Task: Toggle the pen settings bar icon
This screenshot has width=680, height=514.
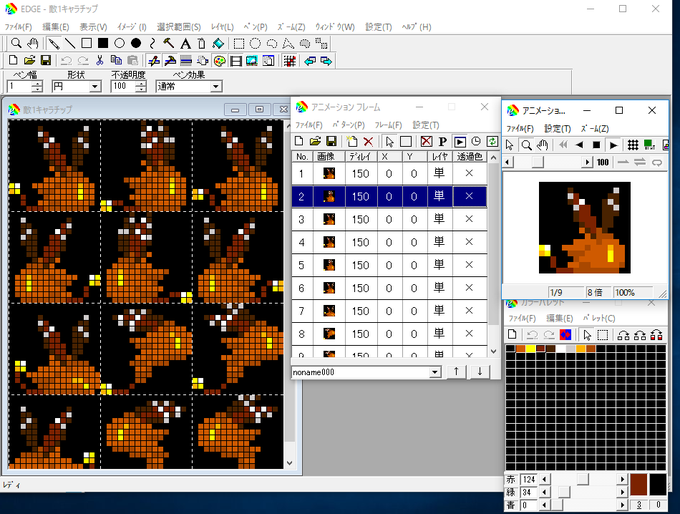Action: [x=154, y=61]
